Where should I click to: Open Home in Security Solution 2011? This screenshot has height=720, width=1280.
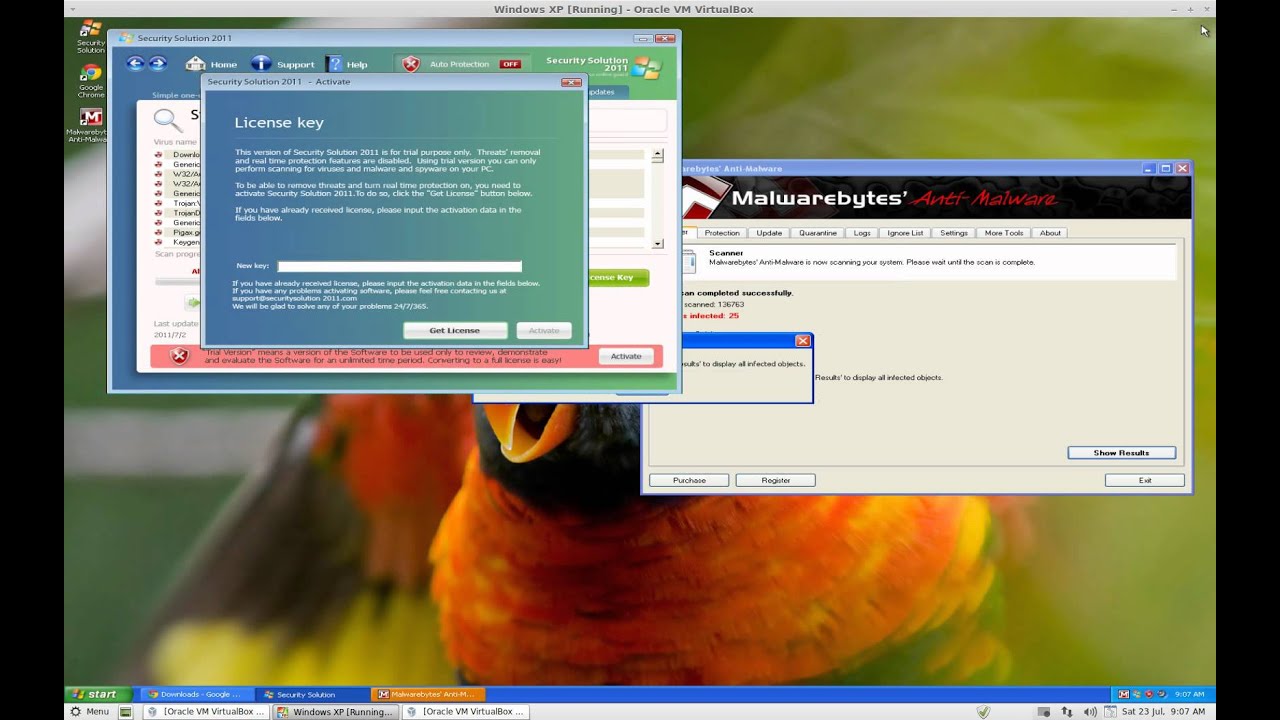click(212, 64)
